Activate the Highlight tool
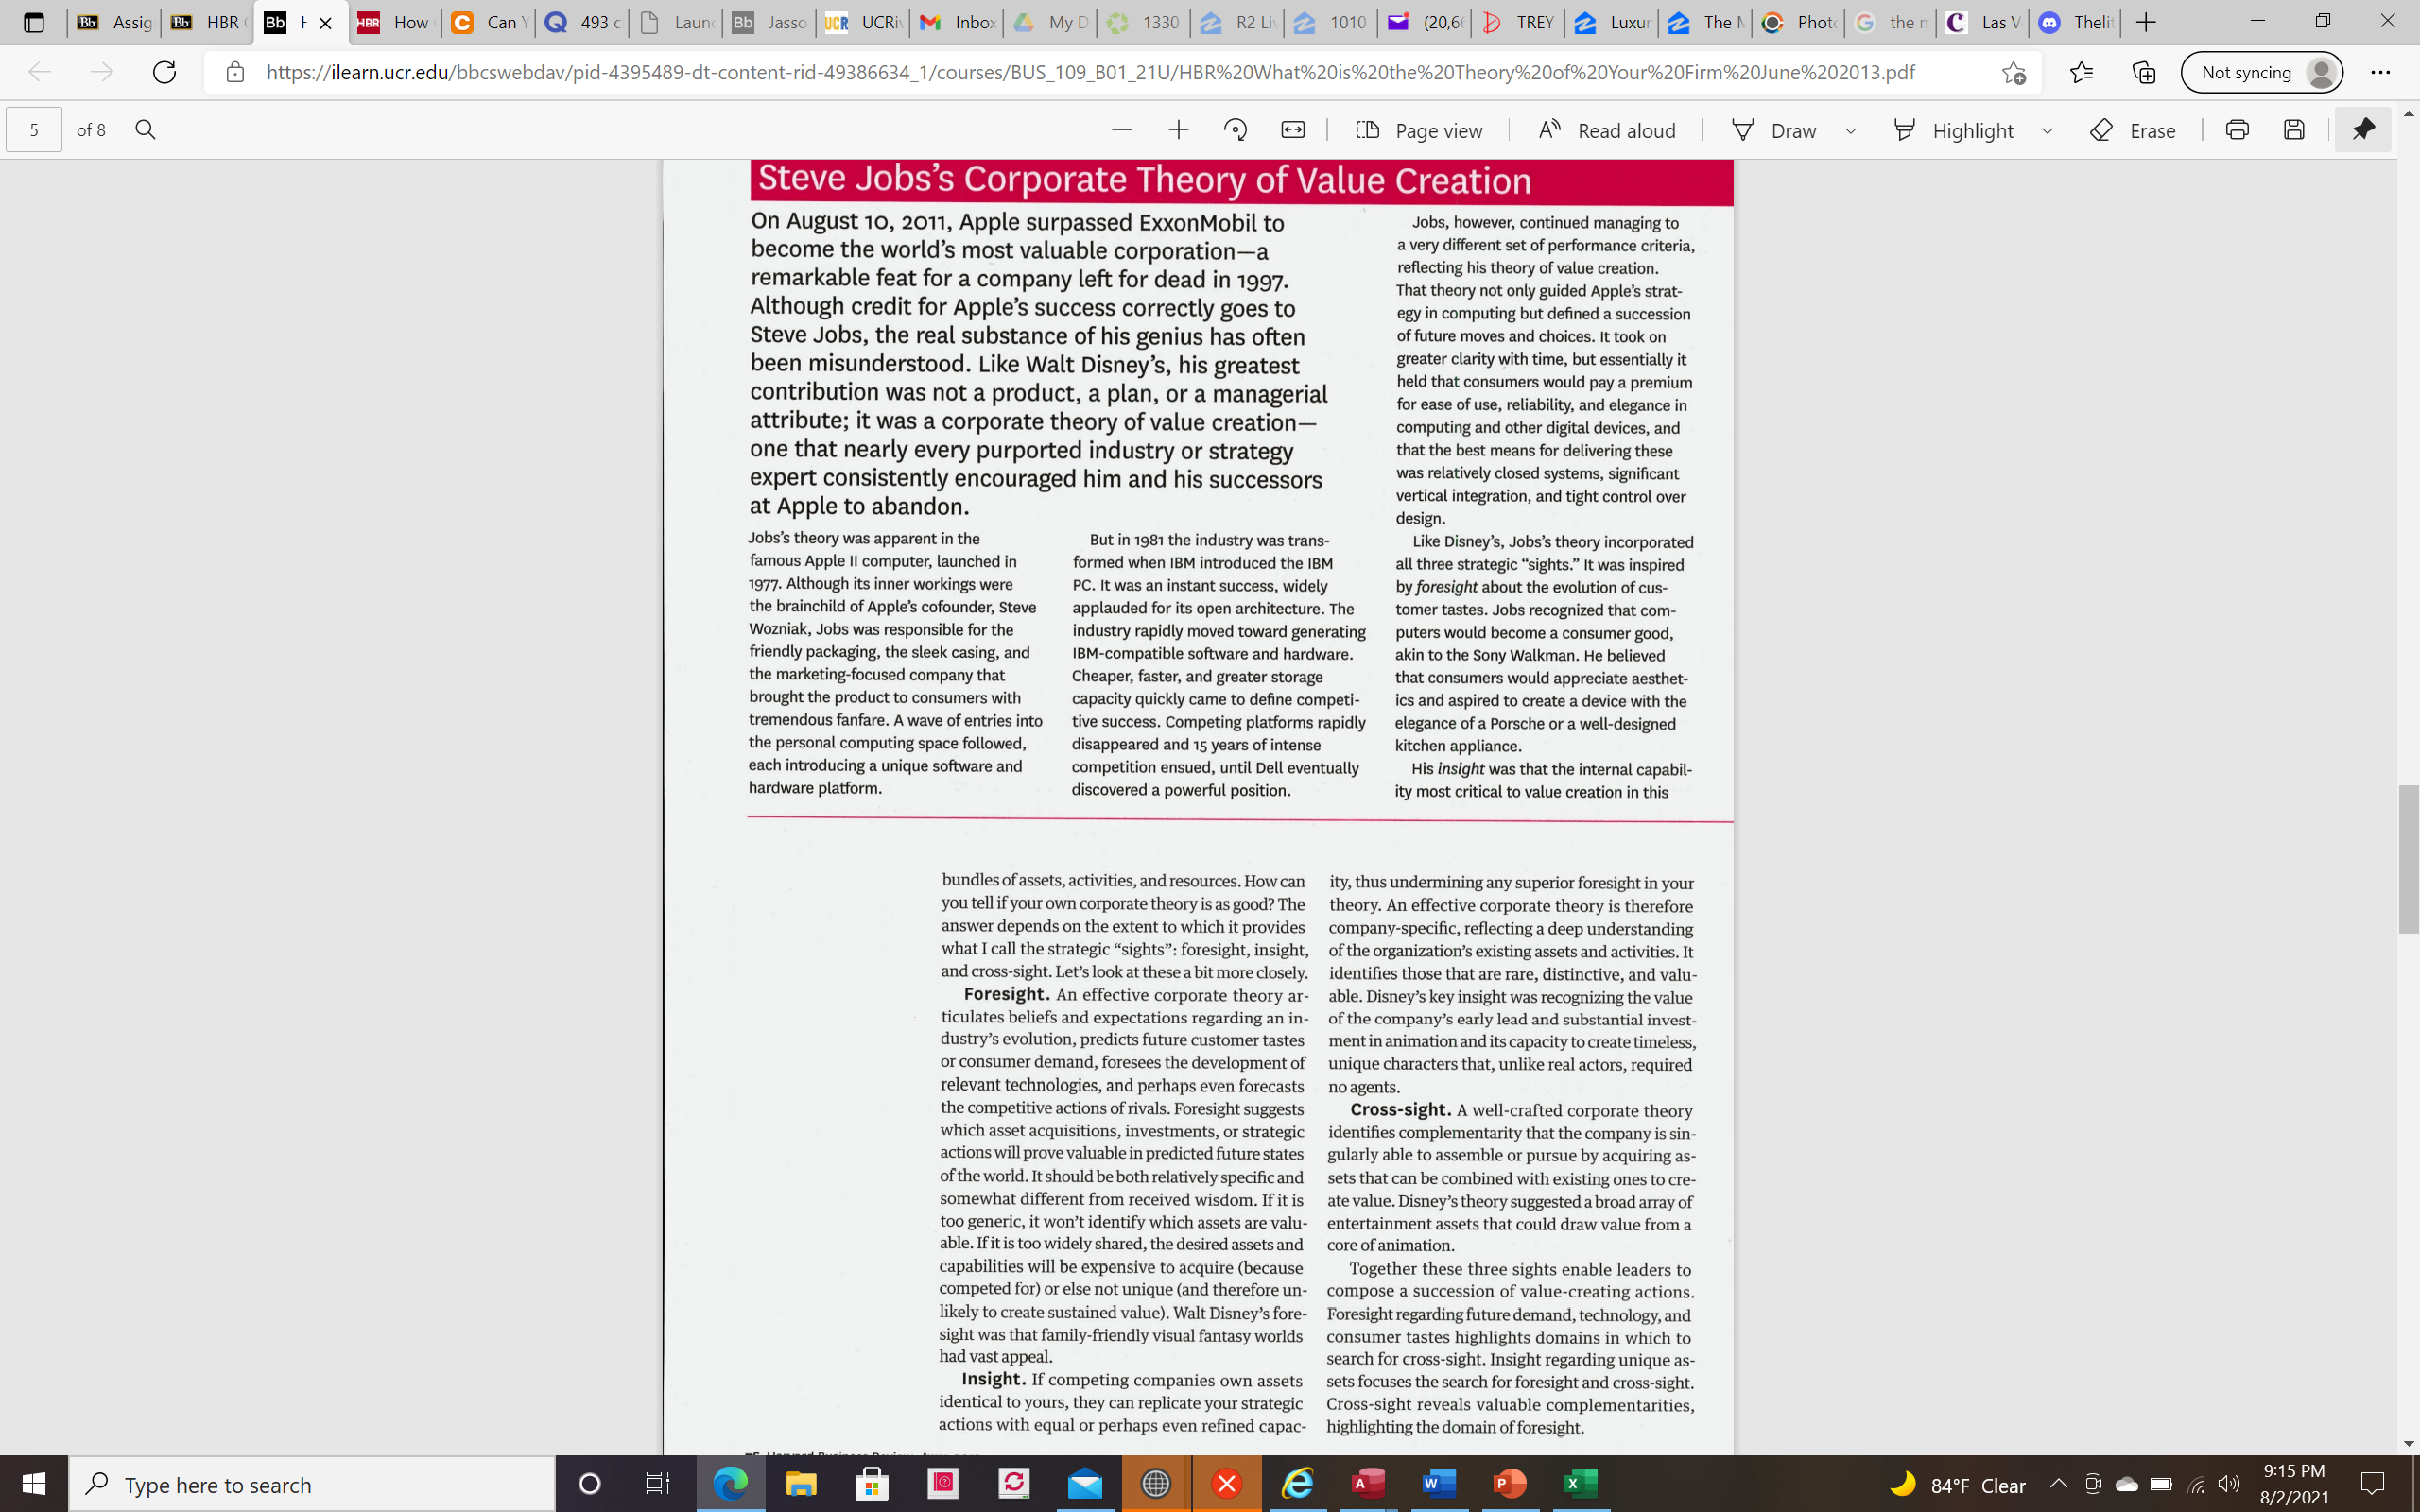Screen dimensions: 2420x1512 1953,130
